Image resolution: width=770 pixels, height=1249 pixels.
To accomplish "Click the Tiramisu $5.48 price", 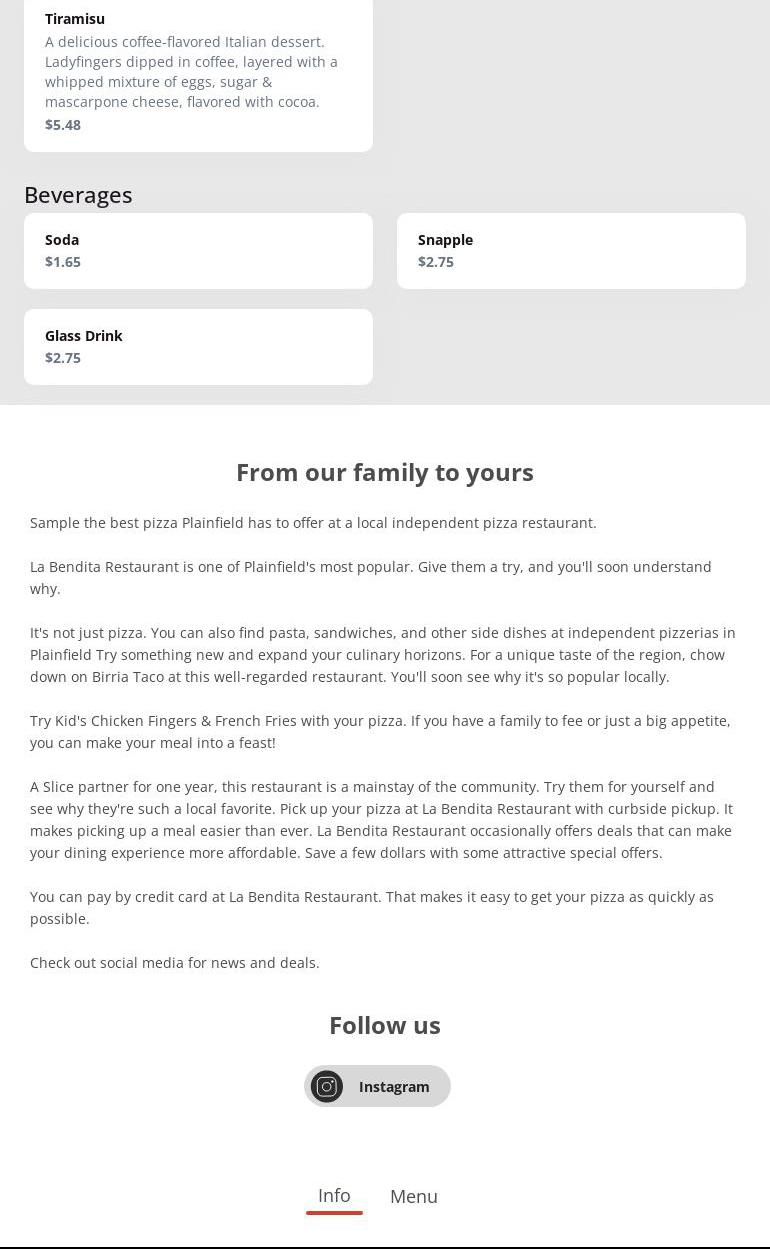I will pyautogui.click(x=63, y=125).
